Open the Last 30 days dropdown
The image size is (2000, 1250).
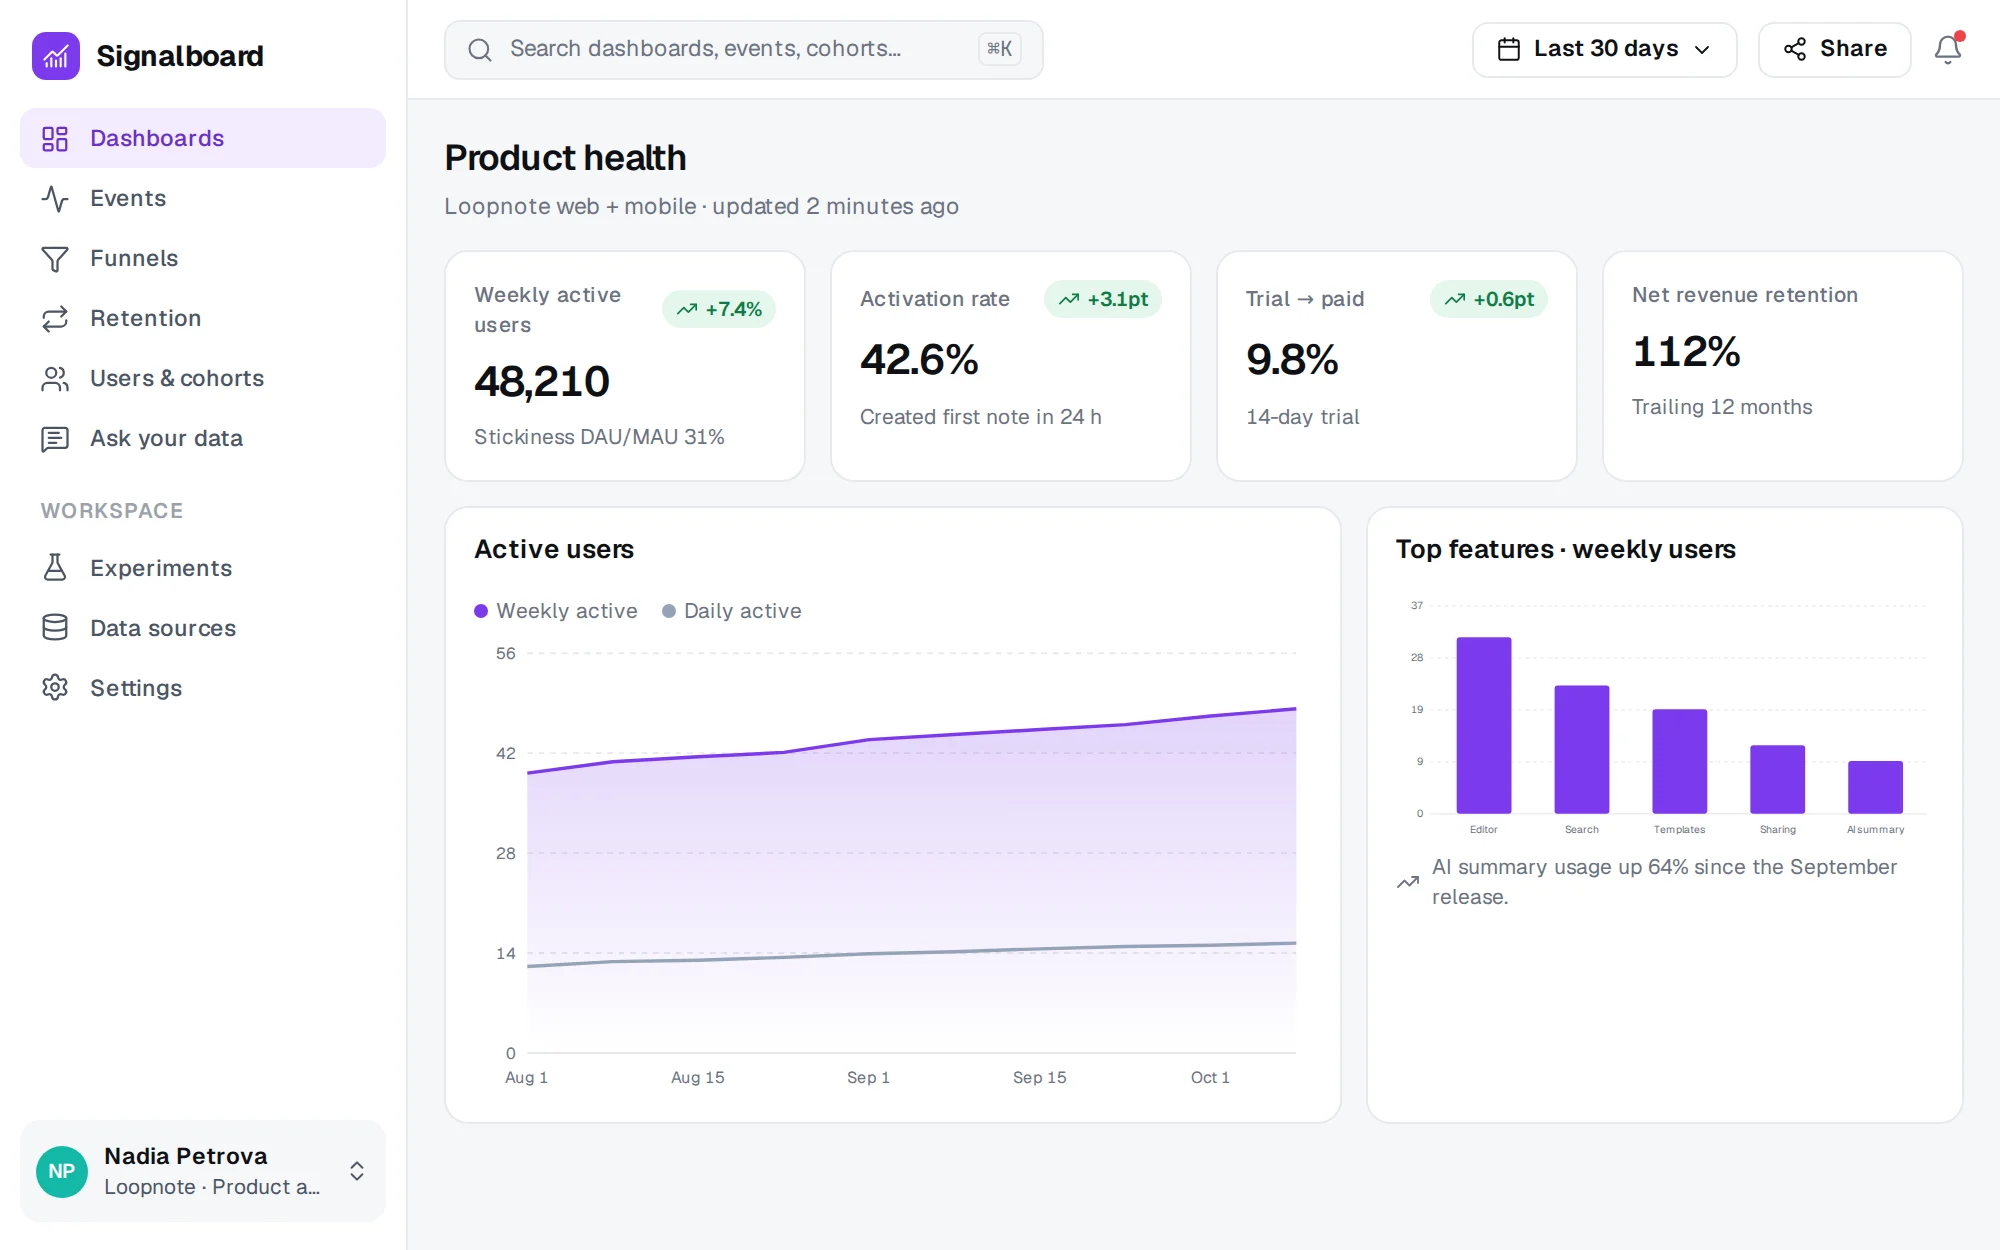point(1604,49)
